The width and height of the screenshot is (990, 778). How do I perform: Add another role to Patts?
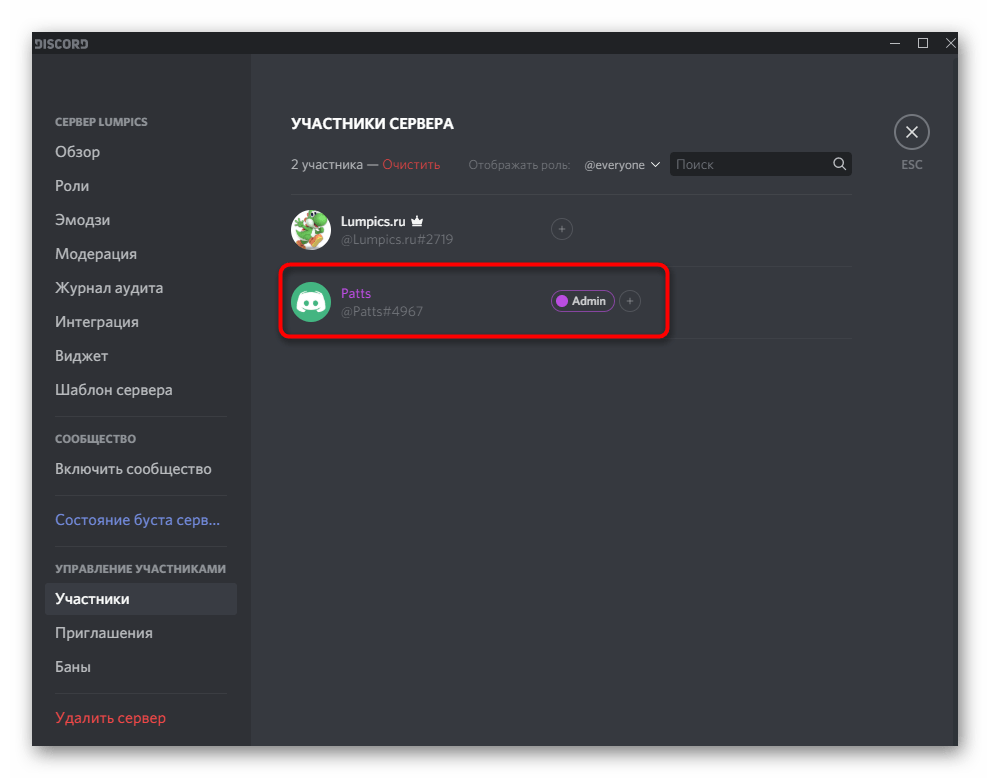coord(630,301)
